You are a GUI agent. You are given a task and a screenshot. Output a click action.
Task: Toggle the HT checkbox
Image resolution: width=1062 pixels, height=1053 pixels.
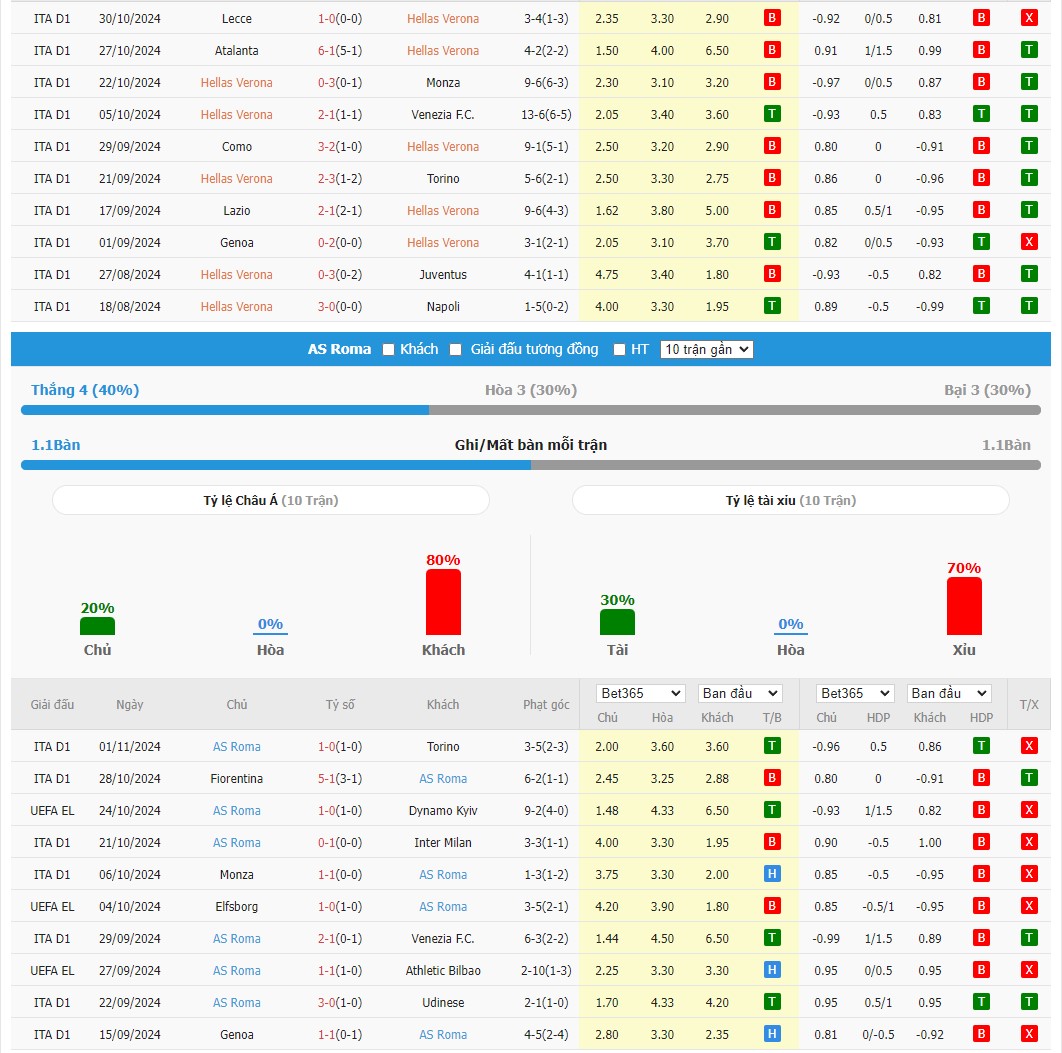coord(619,349)
